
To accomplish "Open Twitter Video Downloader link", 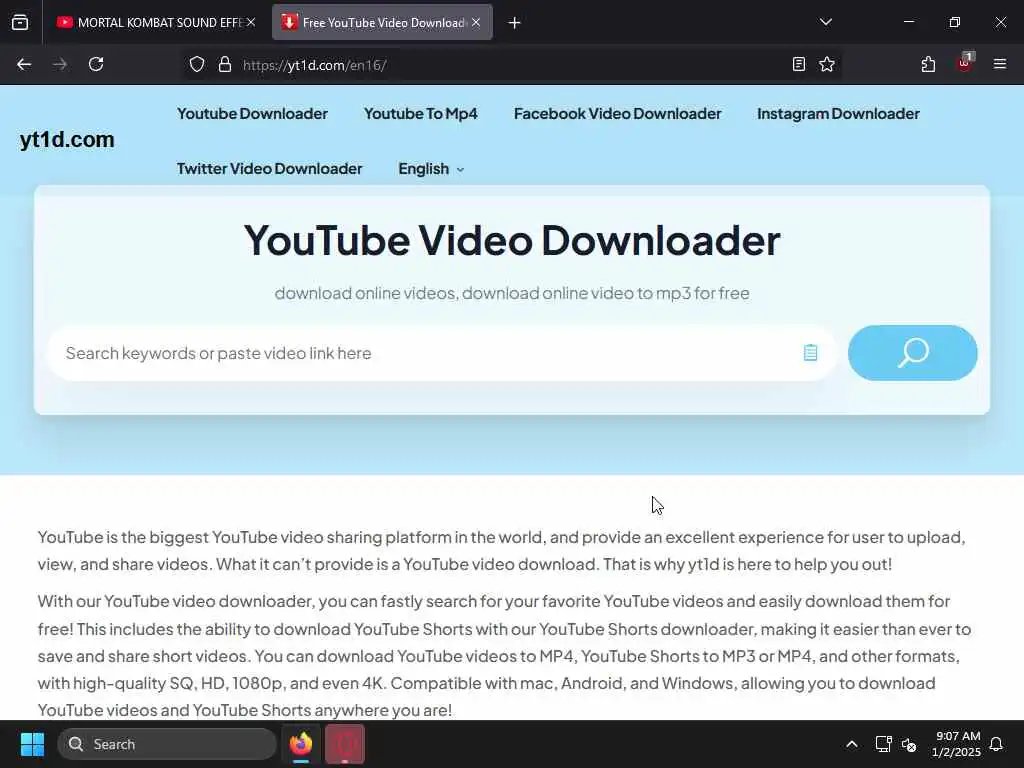I will pyautogui.click(x=269, y=168).
